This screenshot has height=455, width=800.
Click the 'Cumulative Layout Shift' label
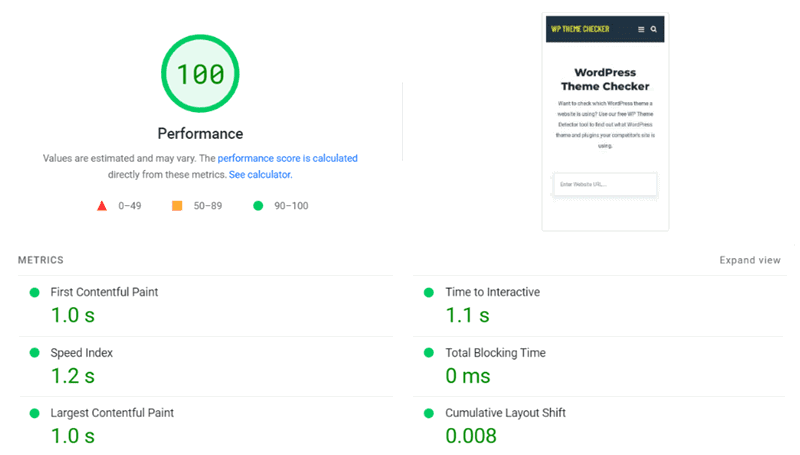[505, 413]
